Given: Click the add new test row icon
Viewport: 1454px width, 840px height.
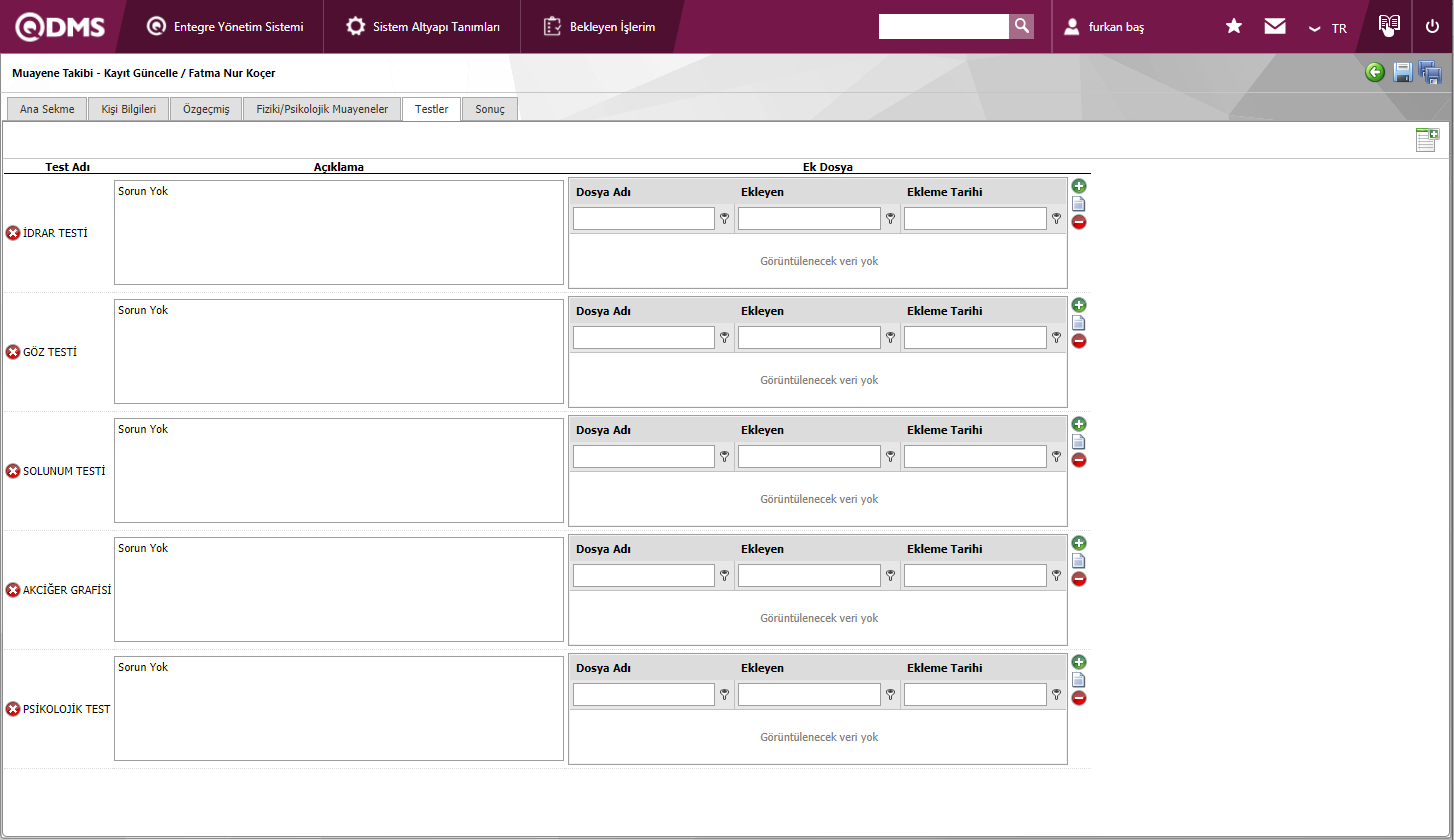Looking at the screenshot, I should click(x=1426, y=140).
